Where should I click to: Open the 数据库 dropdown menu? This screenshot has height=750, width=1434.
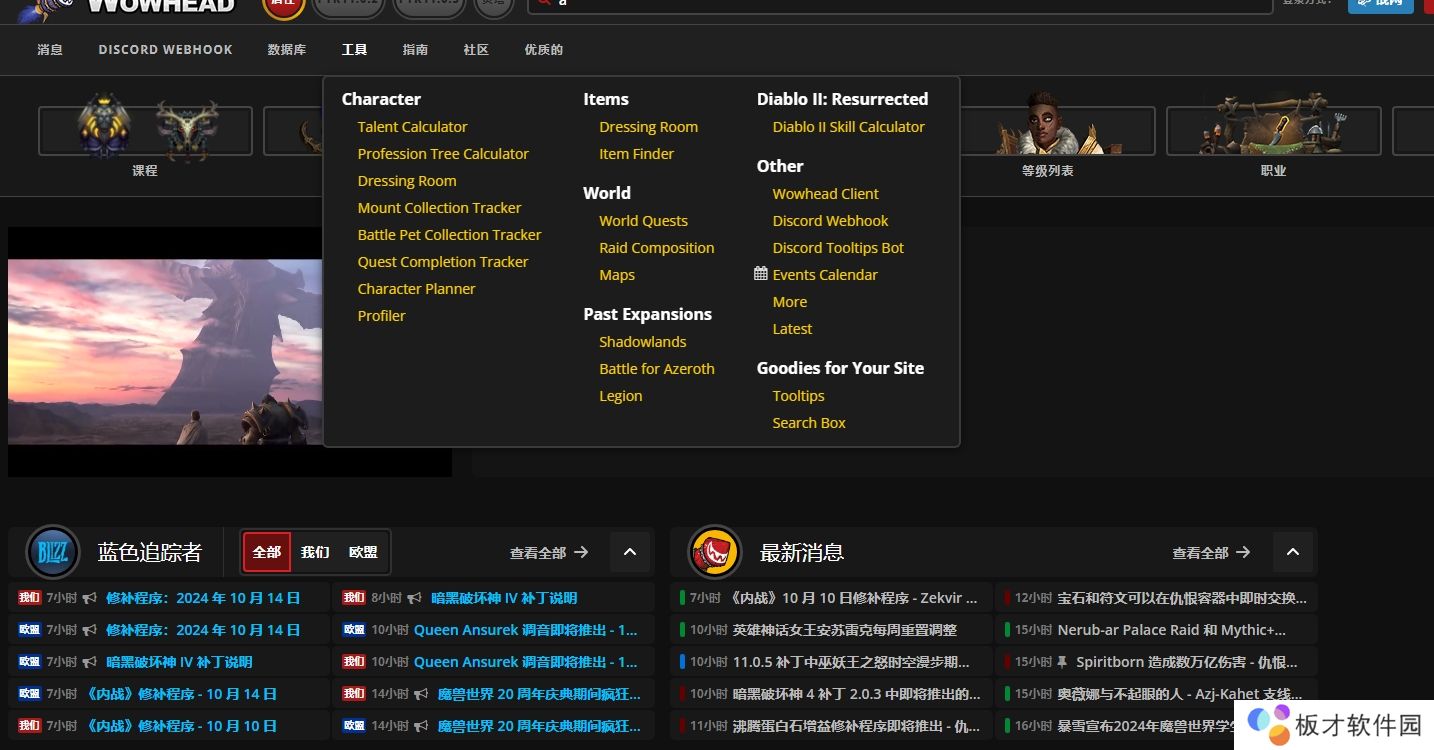click(287, 50)
